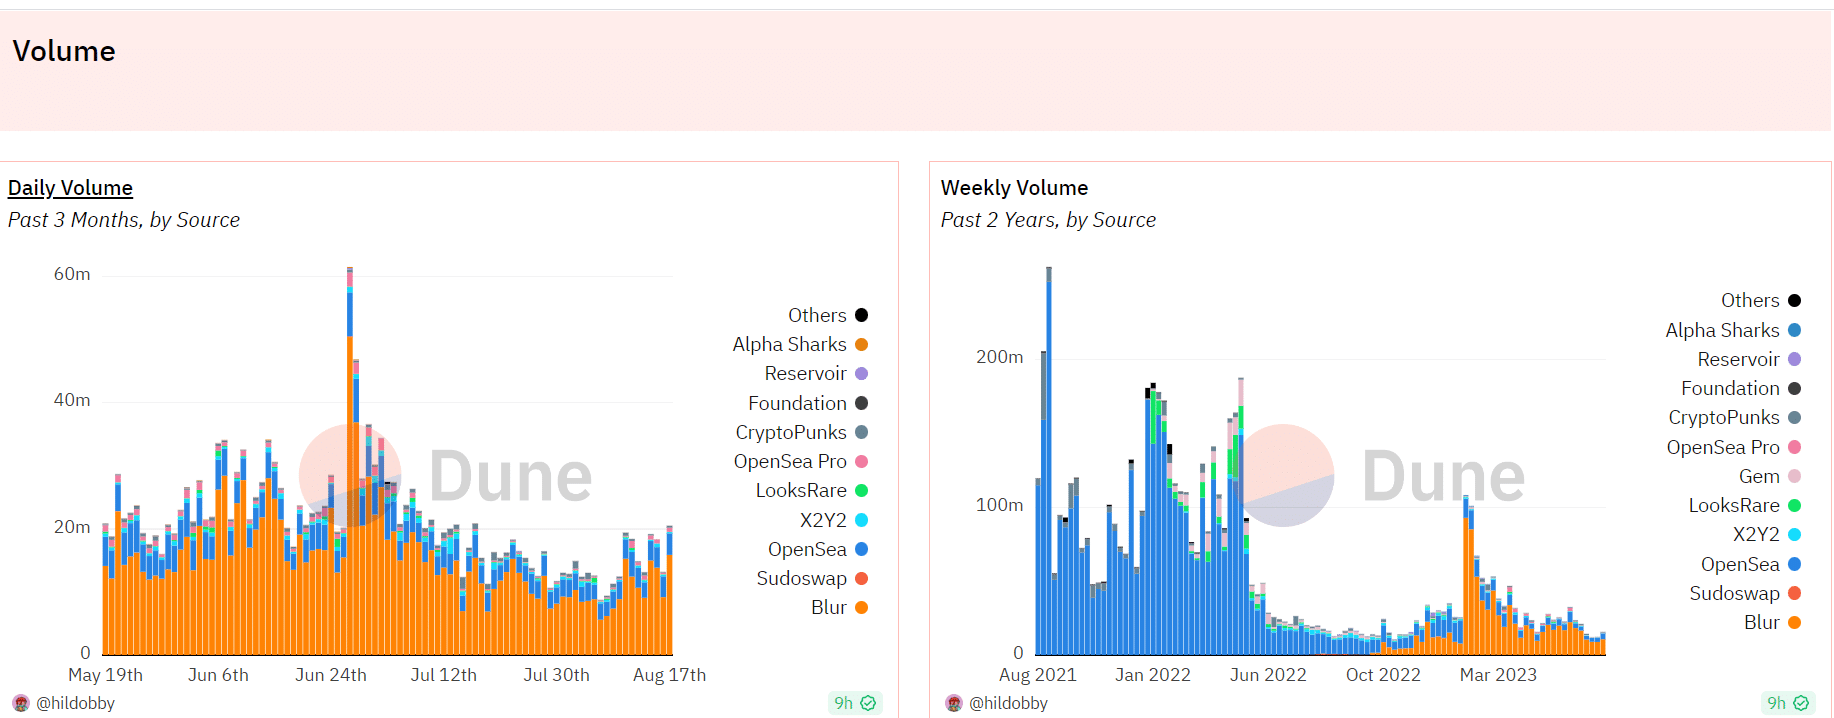Screen dimensions: 1834x718
Task: Click @hildobby under the Daily Volume chart
Action: point(75,703)
